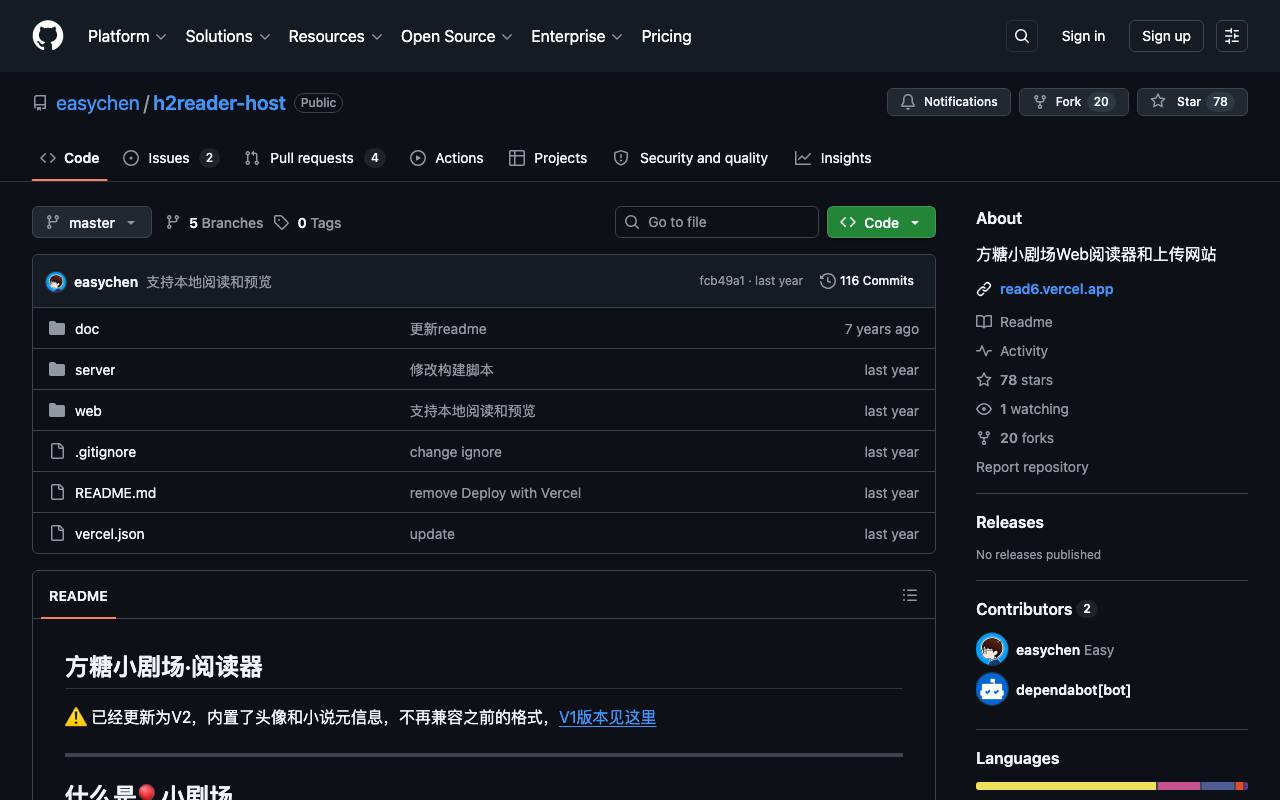Click the bell icon in Notifications button
This screenshot has width=1280, height=800.
908,102
